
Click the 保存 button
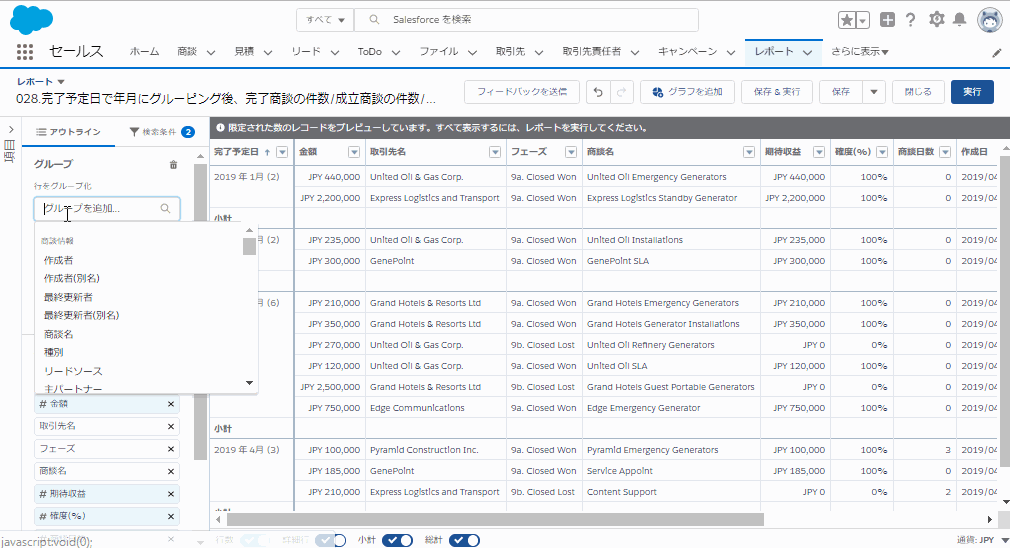click(841, 92)
